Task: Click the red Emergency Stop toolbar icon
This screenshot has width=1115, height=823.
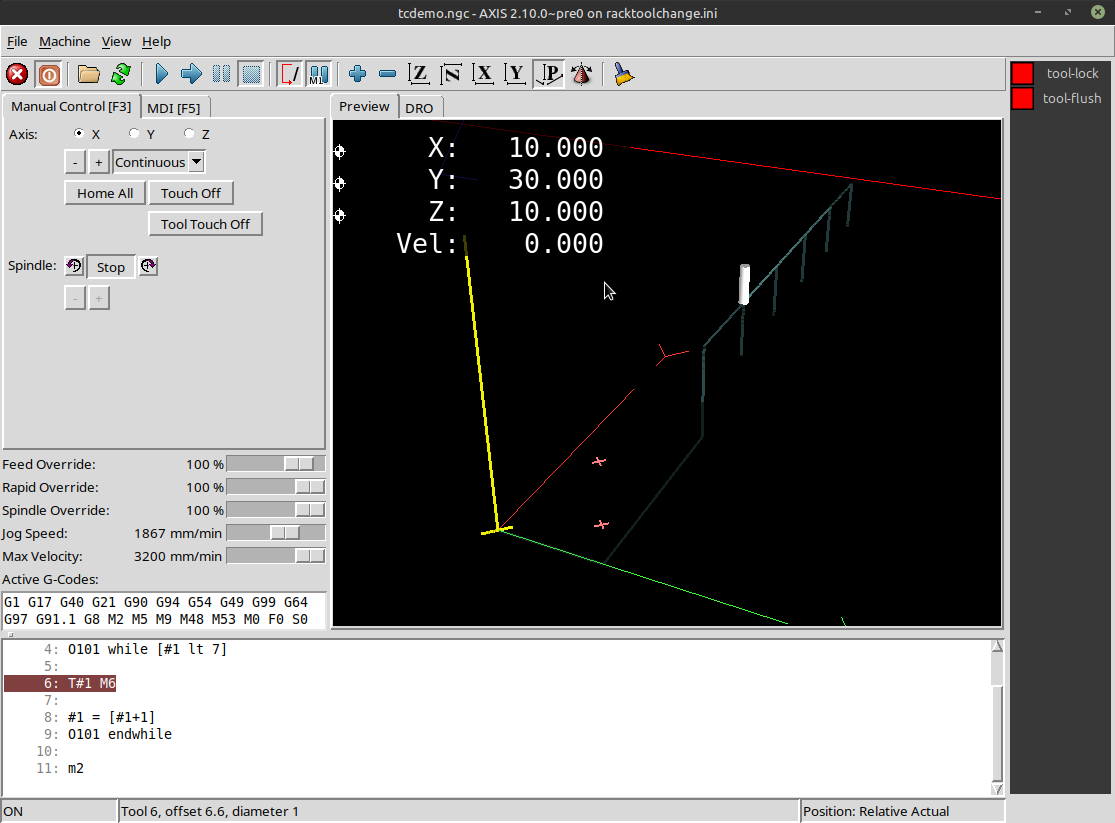Action: tap(17, 74)
